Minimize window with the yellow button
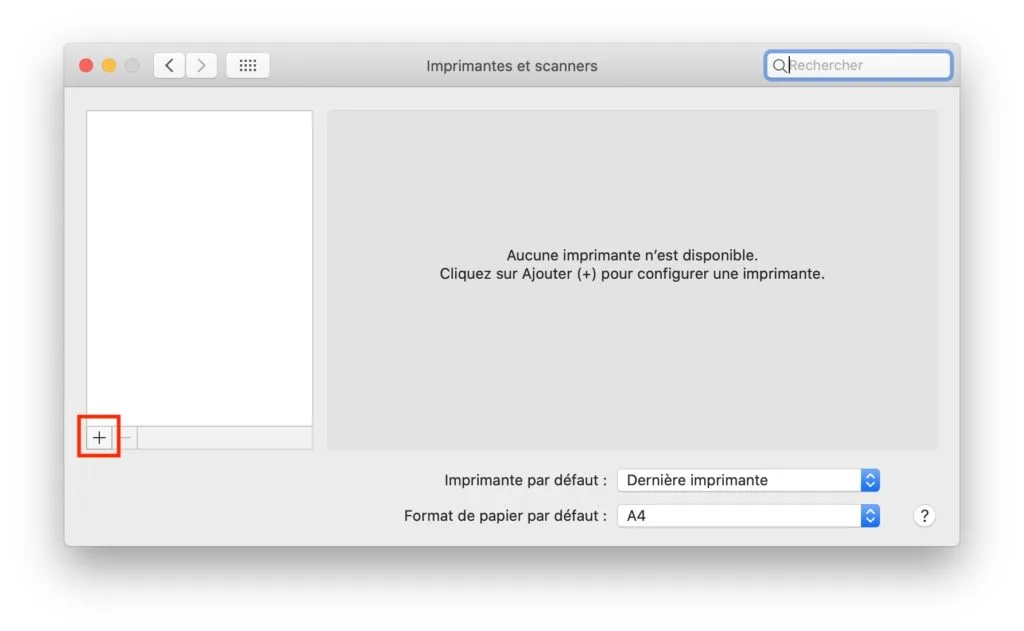The image size is (1024, 631). (109, 65)
